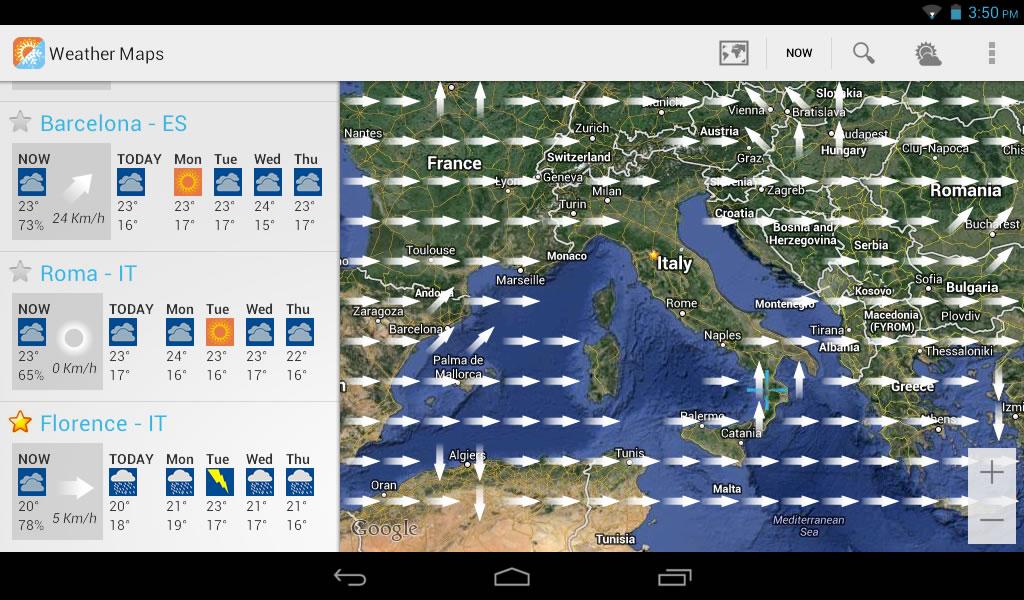This screenshot has width=1024, height=600.
Task: Click the Rome label on the map
Action: (x=681, y=304)
